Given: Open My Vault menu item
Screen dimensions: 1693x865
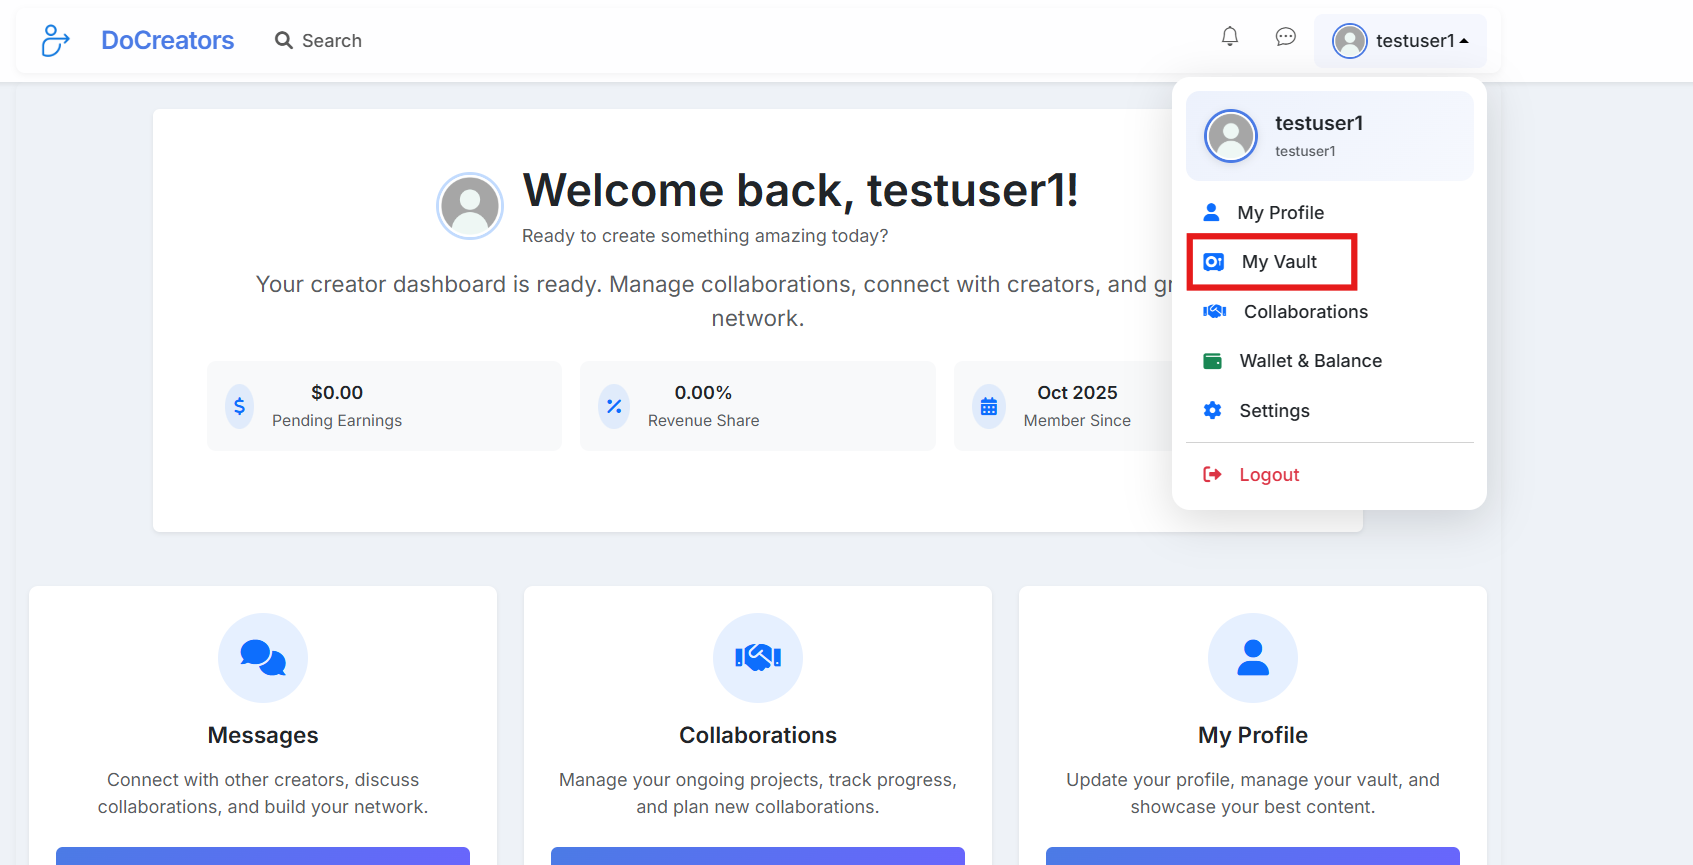Looking at the screenshot, I should click(x=1278, y=262).
